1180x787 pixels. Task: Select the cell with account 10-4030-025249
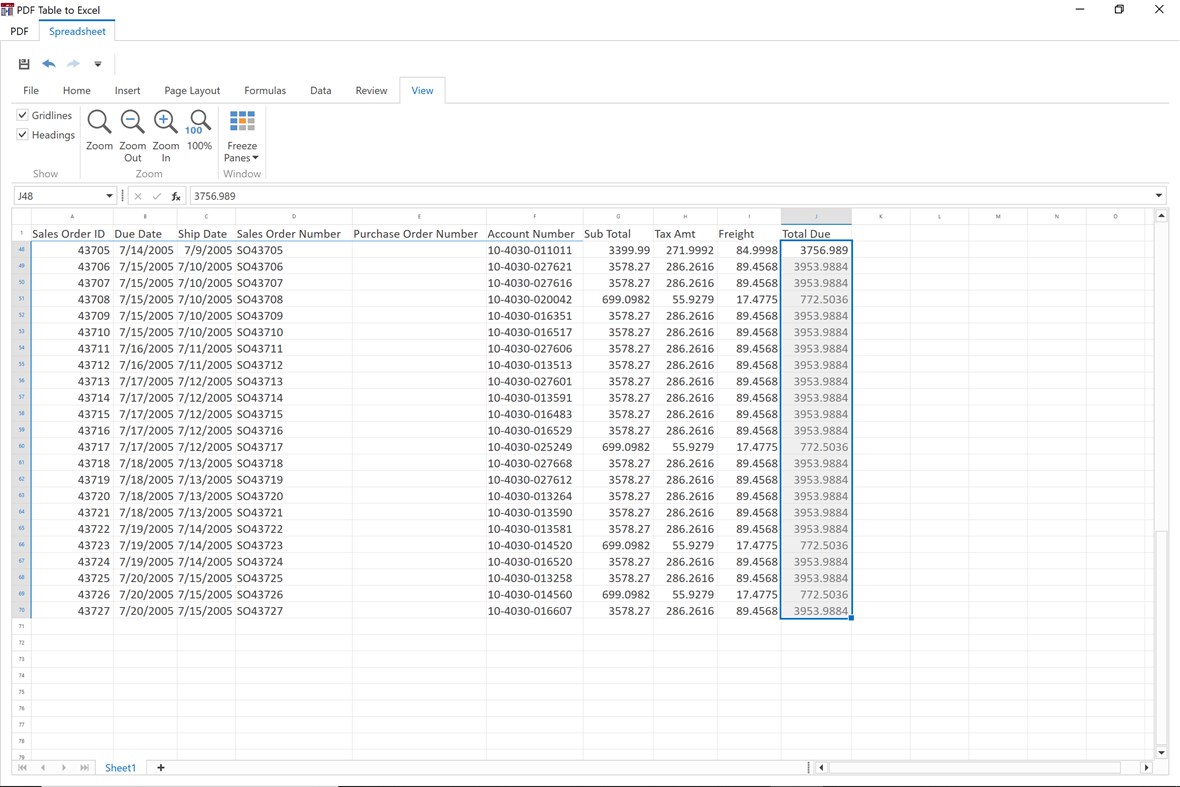[534, 447]
